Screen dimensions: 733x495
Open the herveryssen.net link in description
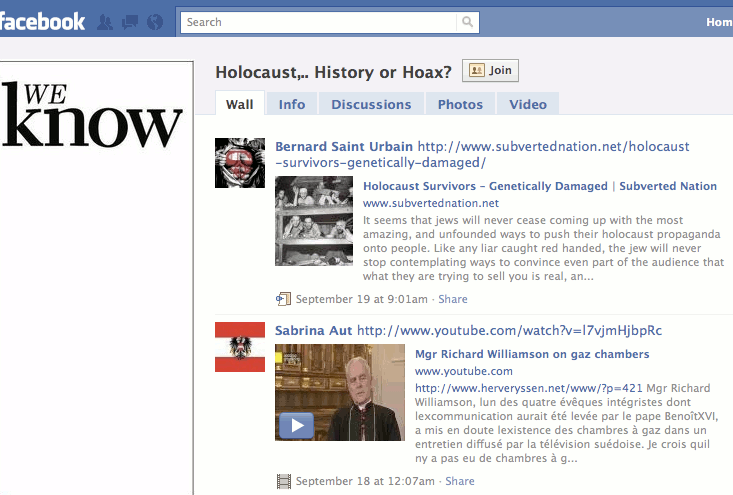[529, 388]
